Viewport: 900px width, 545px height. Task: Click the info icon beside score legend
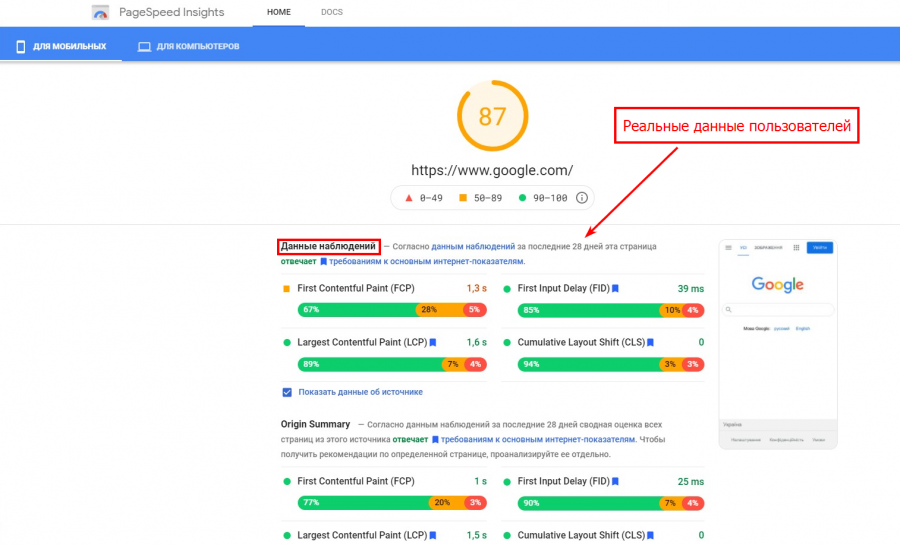581,198
